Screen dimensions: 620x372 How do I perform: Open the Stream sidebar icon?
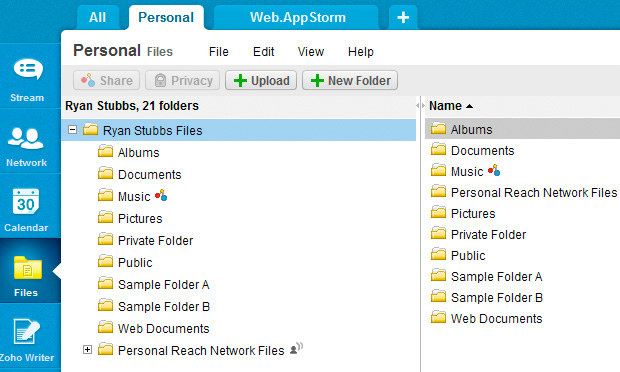point(28,70)
